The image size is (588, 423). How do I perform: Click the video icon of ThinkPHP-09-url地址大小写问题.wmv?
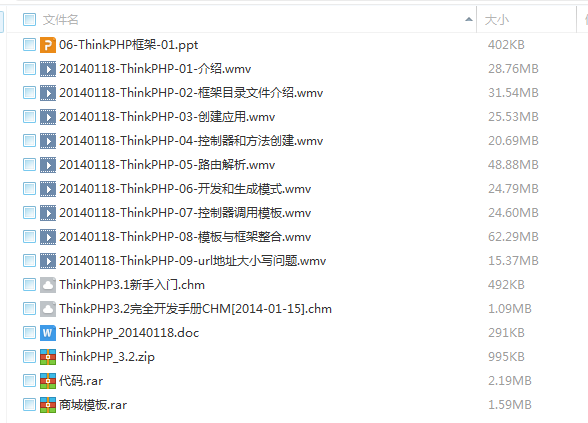pos(48,261)
